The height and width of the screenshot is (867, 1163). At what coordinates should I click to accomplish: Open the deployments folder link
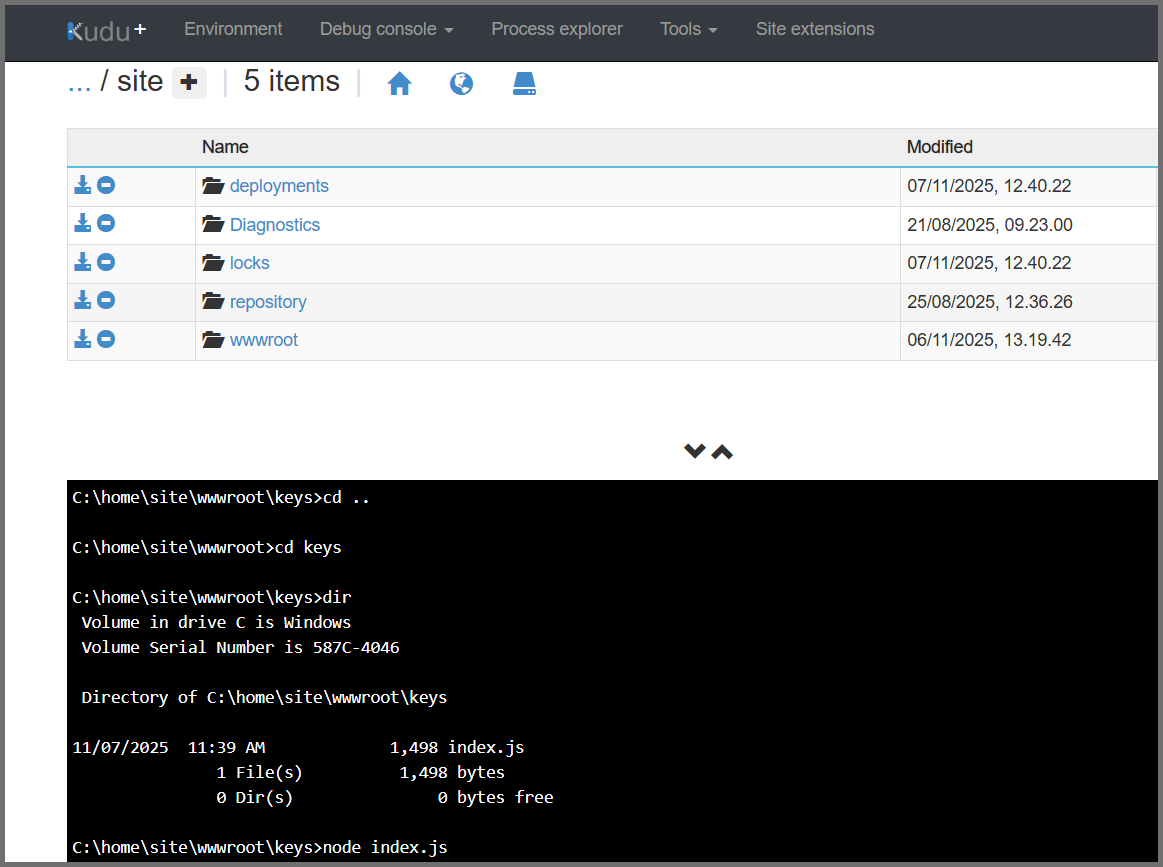[x=279, y=186]
